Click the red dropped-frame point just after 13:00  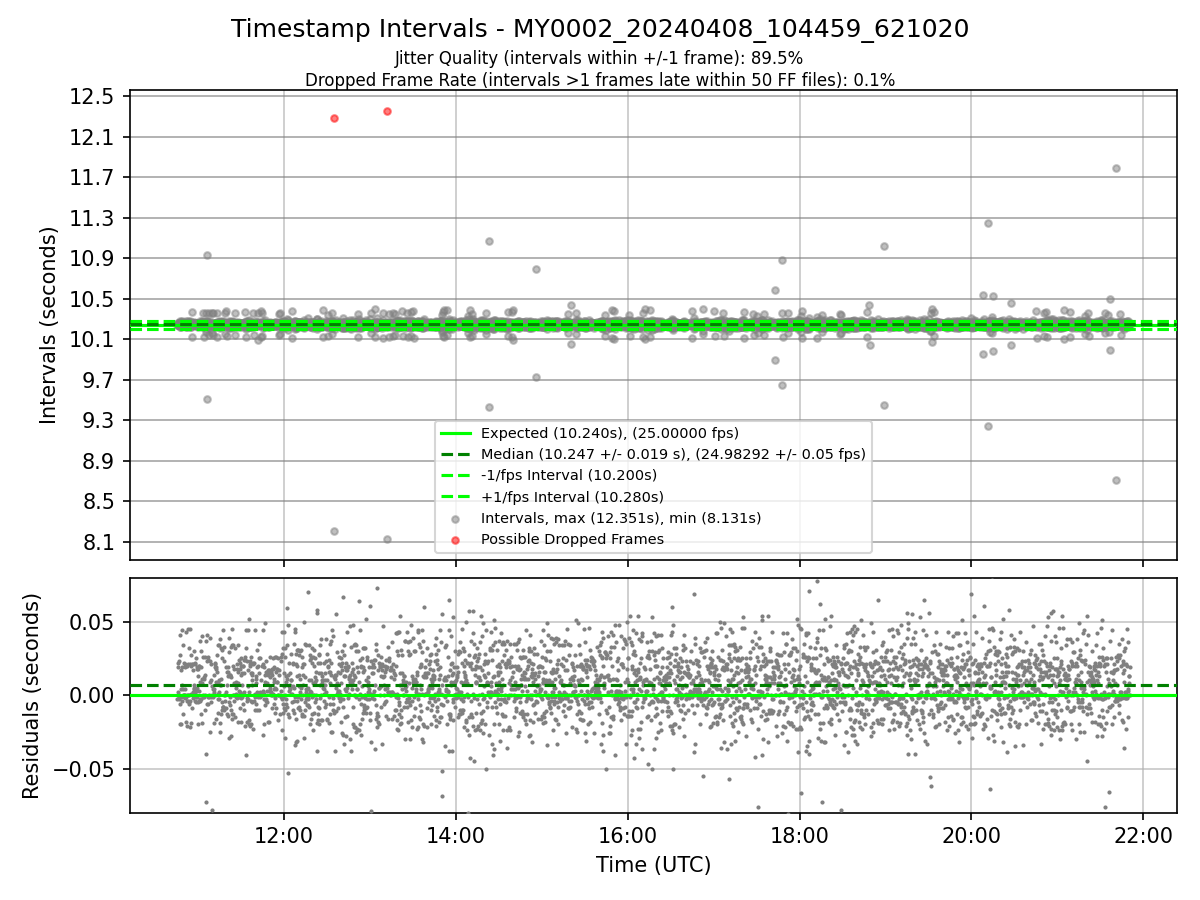pyautogui.click(x=387, y=111)
